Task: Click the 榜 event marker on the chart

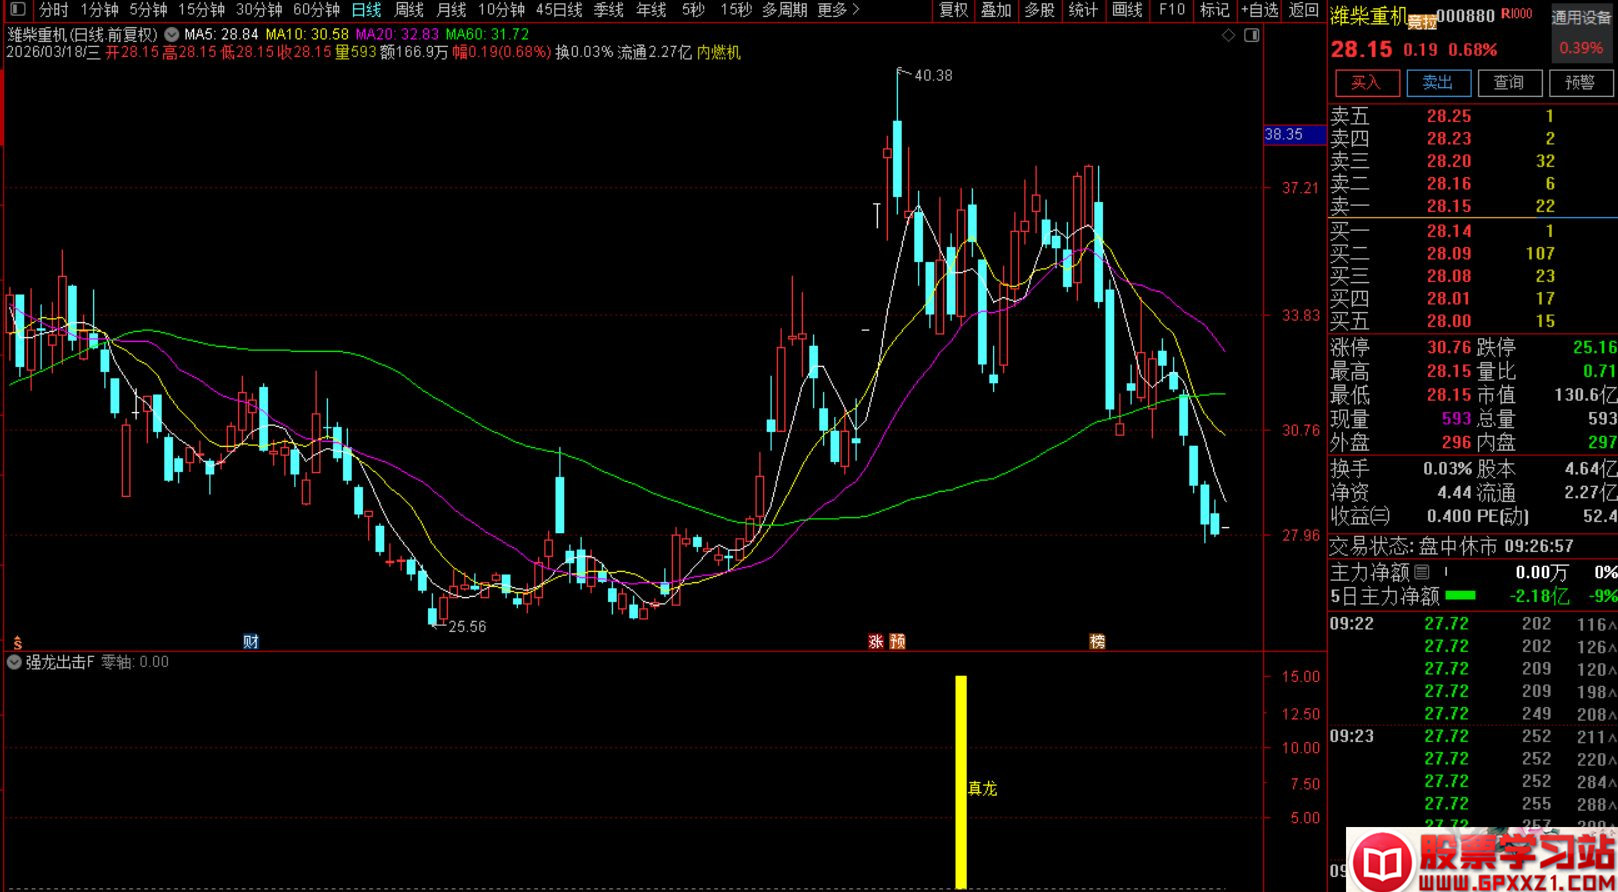Action: pyautogui.click(x=1097, y=642)
